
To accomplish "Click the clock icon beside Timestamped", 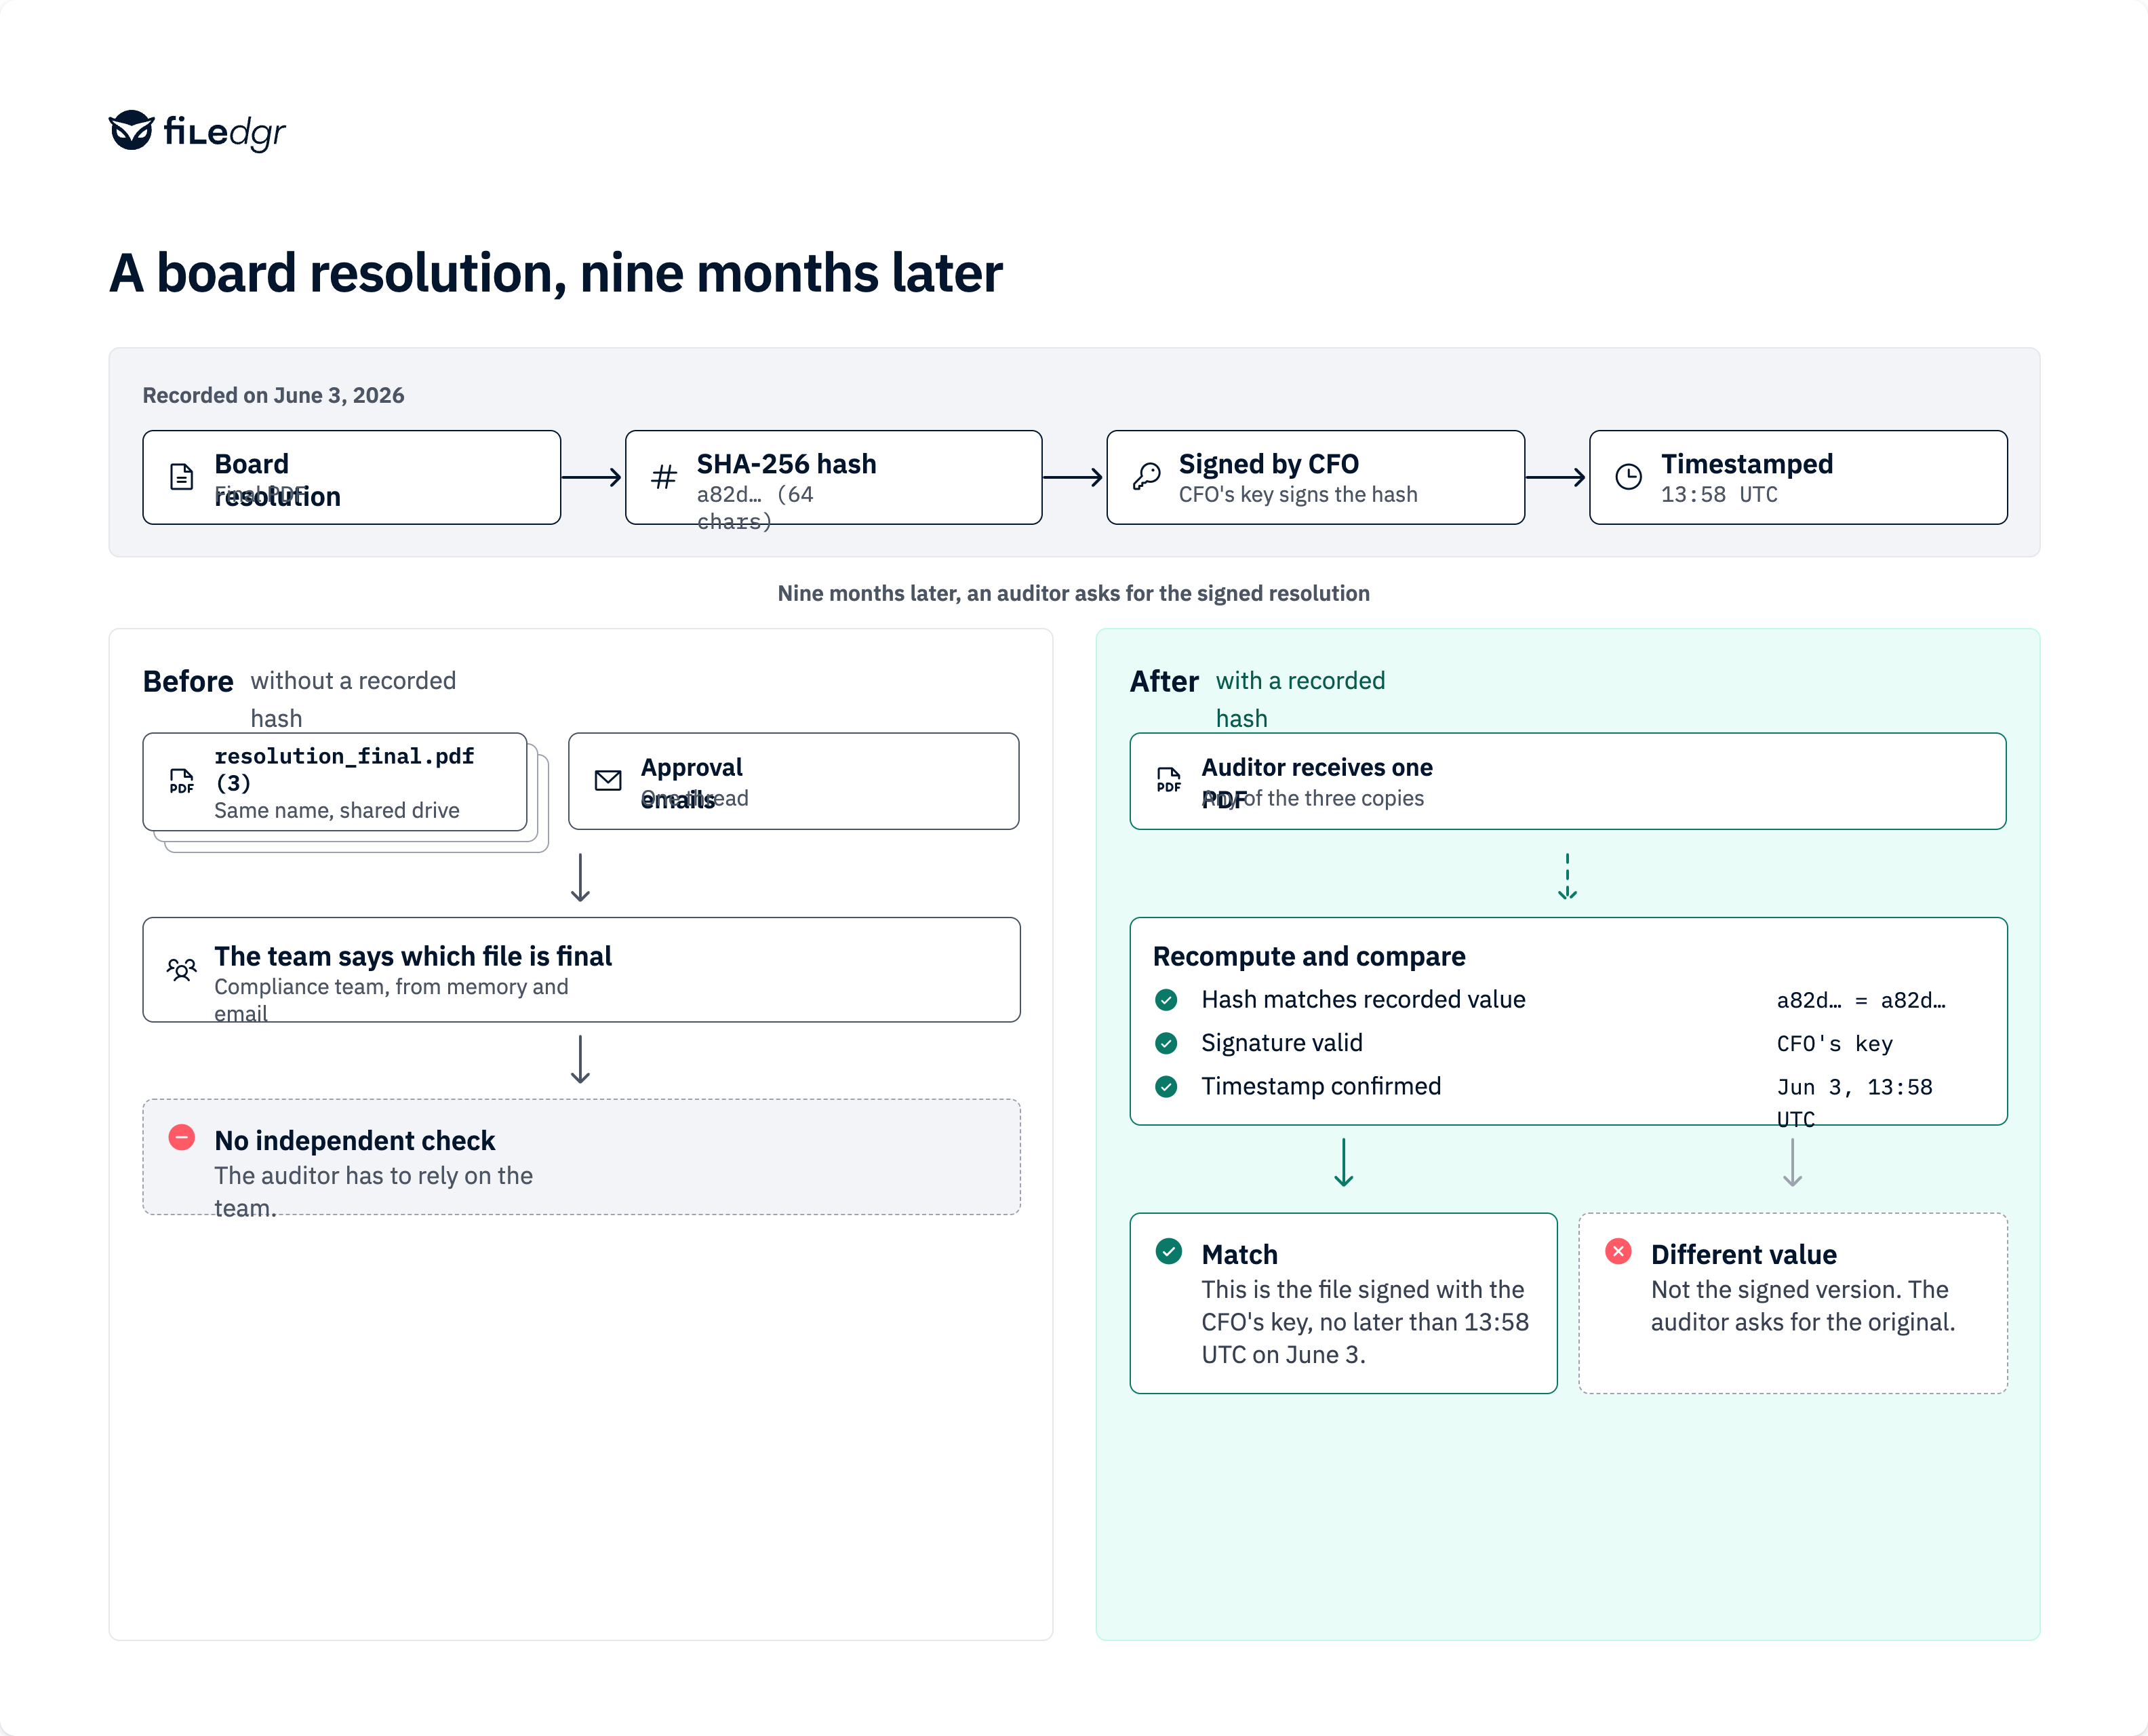I will [x=1628, y=477].
